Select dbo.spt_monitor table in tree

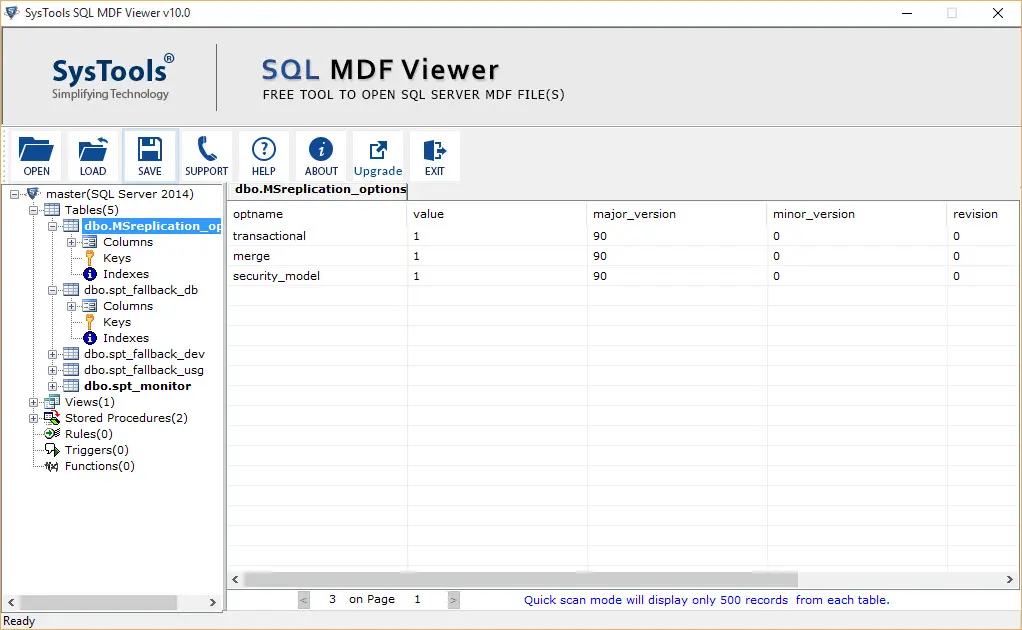[137, 386]
